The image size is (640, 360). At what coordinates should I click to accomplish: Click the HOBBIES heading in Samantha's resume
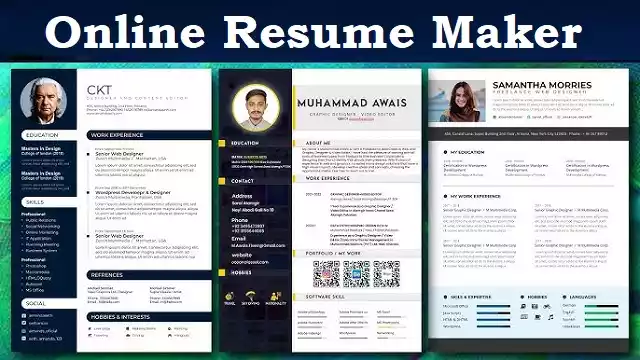point(537,297)
